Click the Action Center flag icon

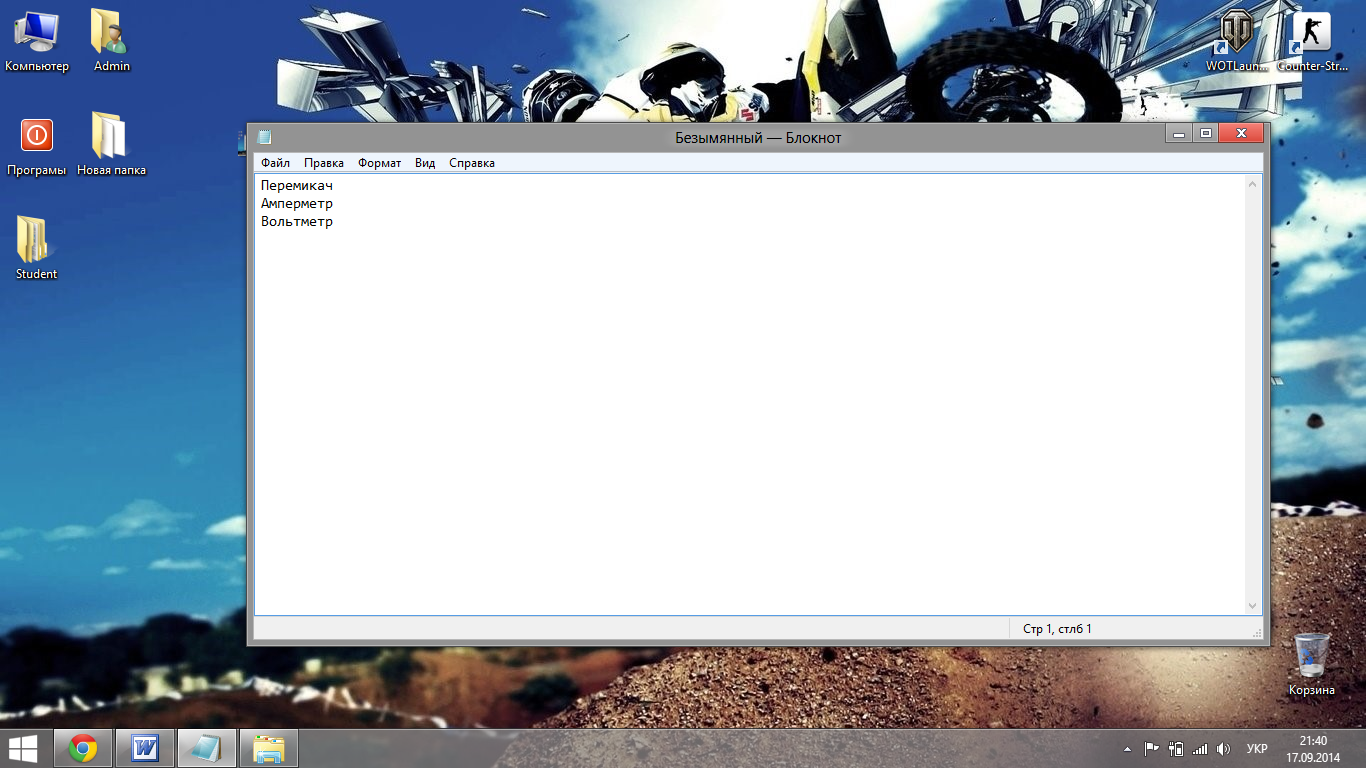(1152, 748)
